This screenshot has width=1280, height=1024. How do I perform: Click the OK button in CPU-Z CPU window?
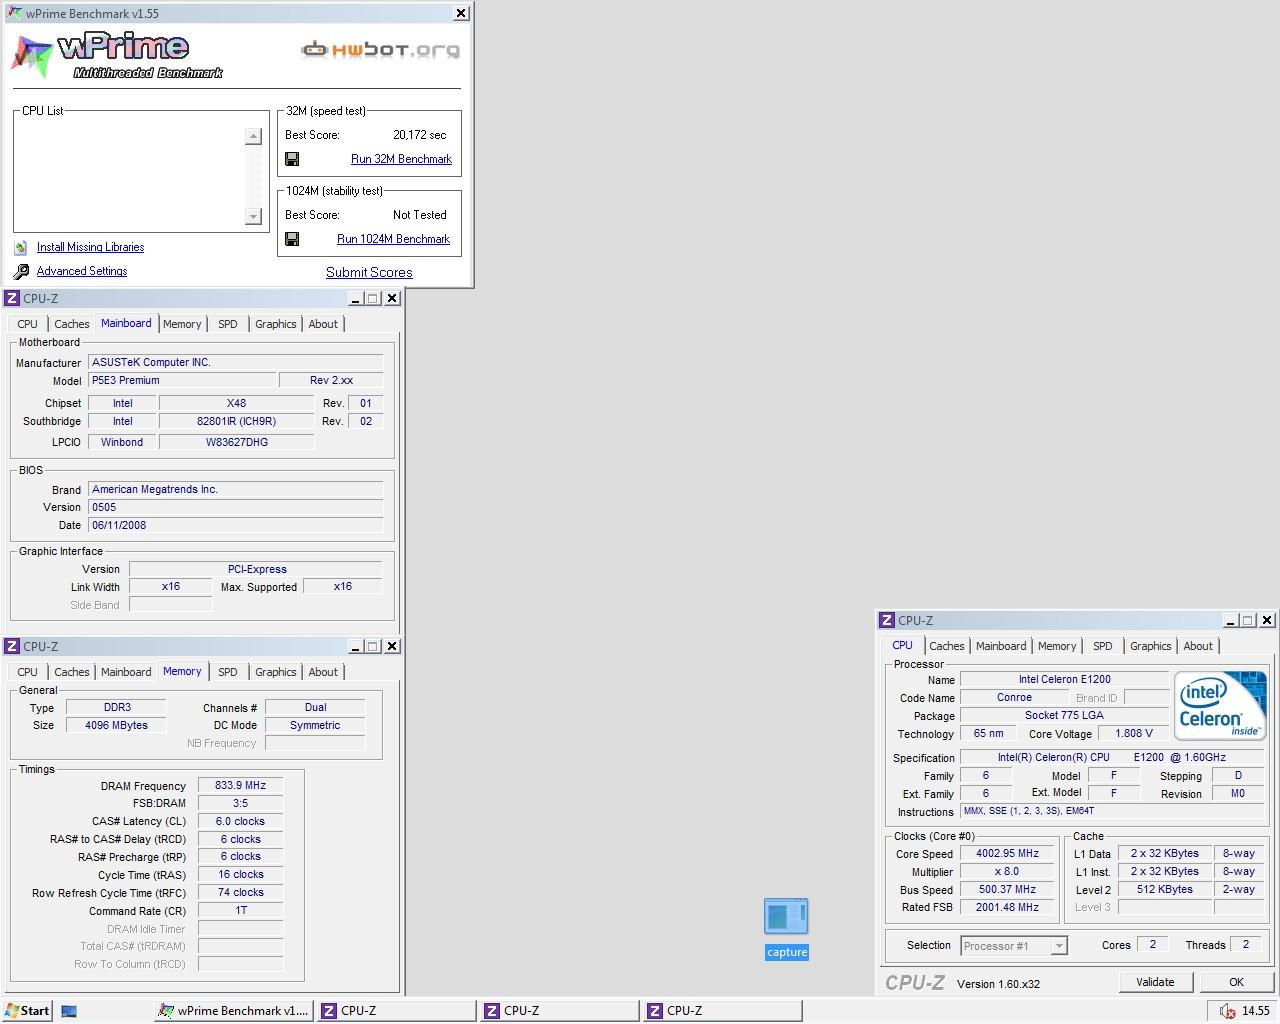pos(1236,982)
